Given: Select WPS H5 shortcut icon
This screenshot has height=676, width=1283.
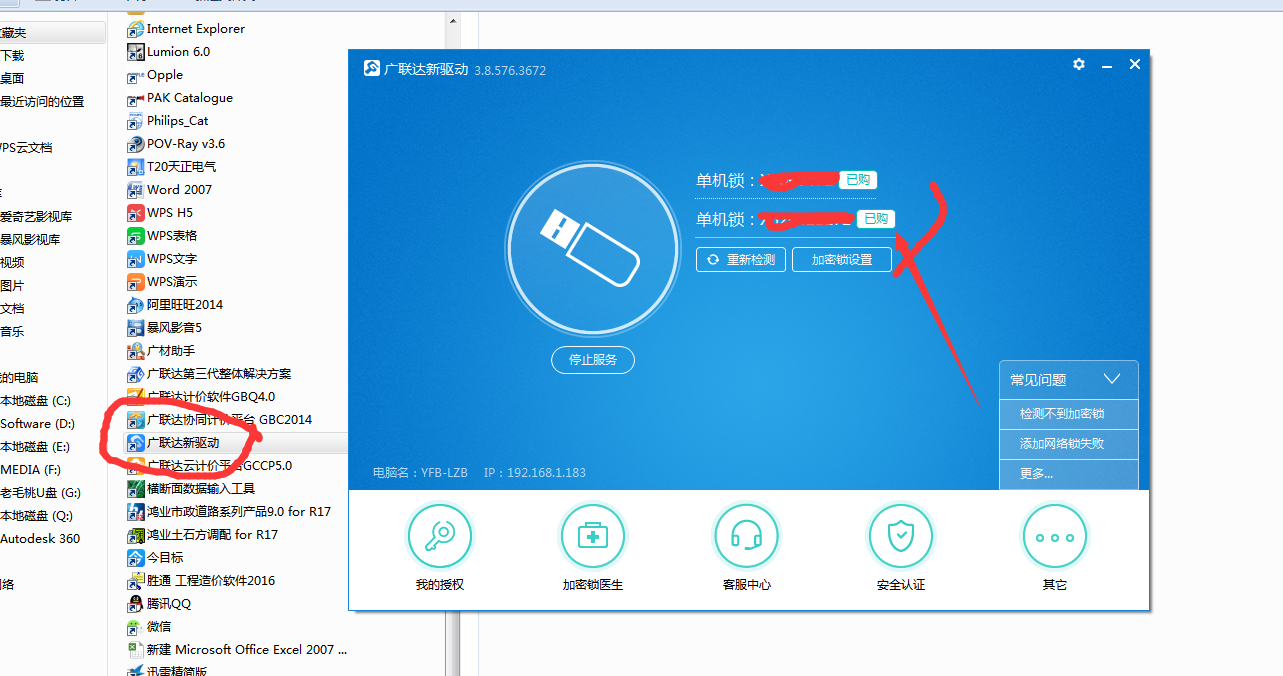Looking at the screenshot, I should 136,213.
